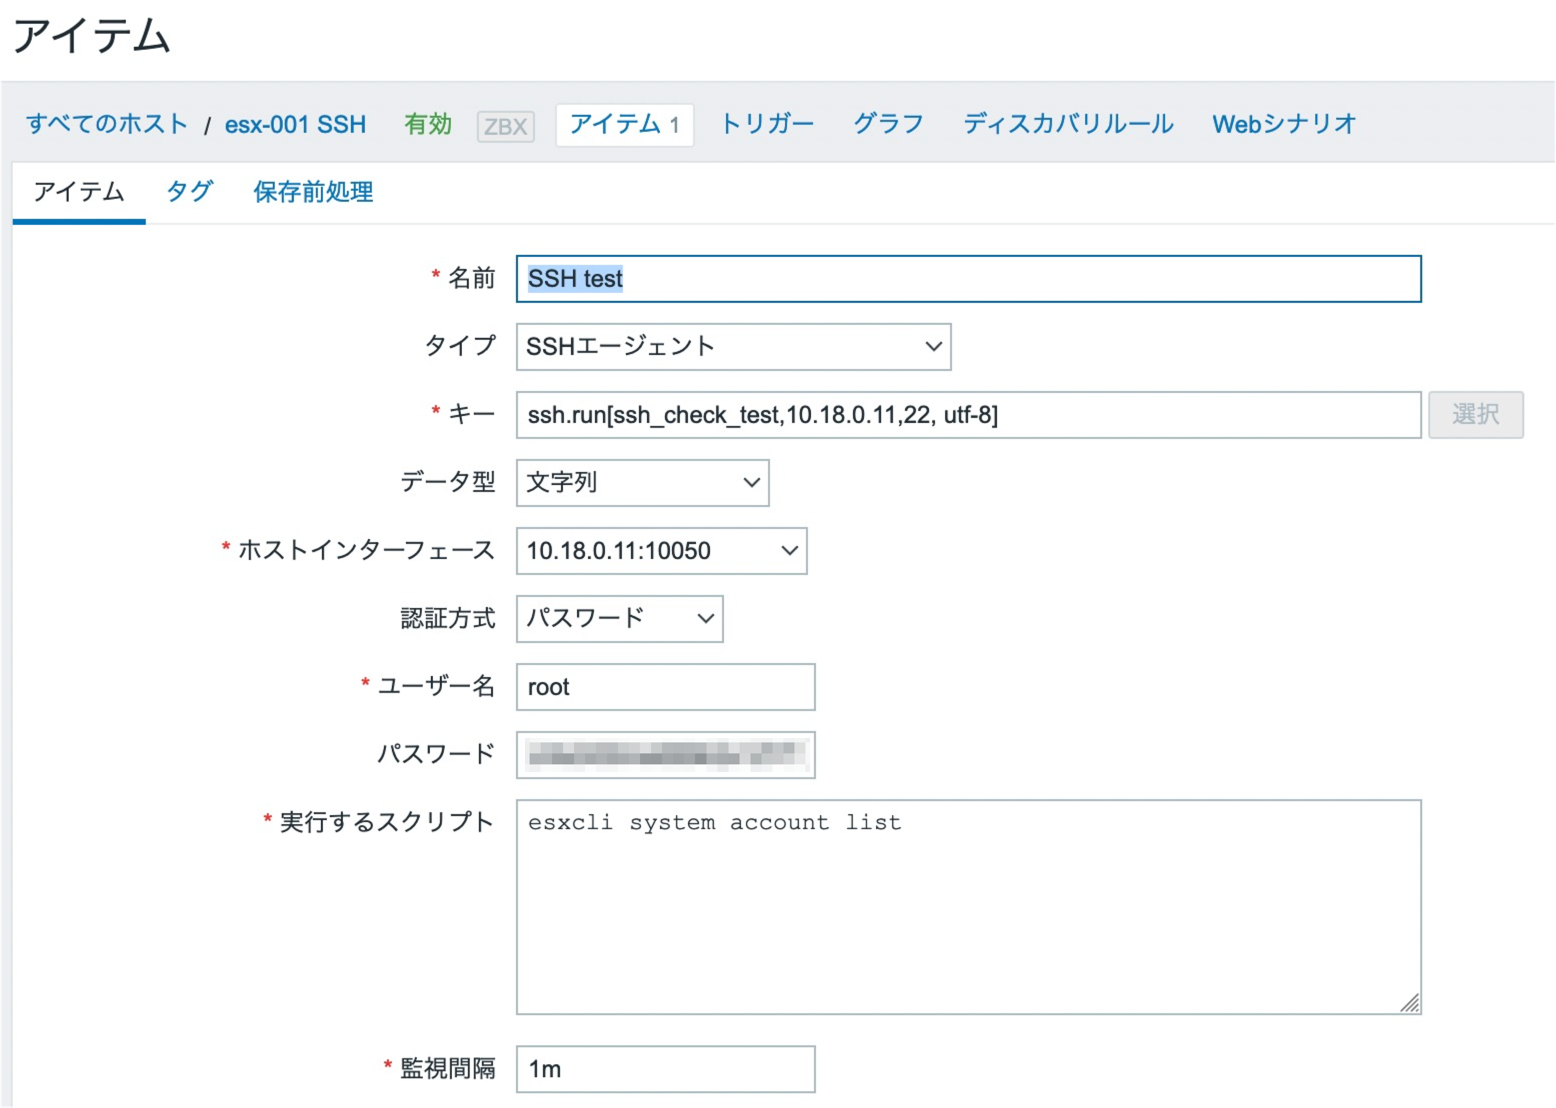Click the 選択 button next to the key
1556x1108 pixels.
coord(1475,415)
